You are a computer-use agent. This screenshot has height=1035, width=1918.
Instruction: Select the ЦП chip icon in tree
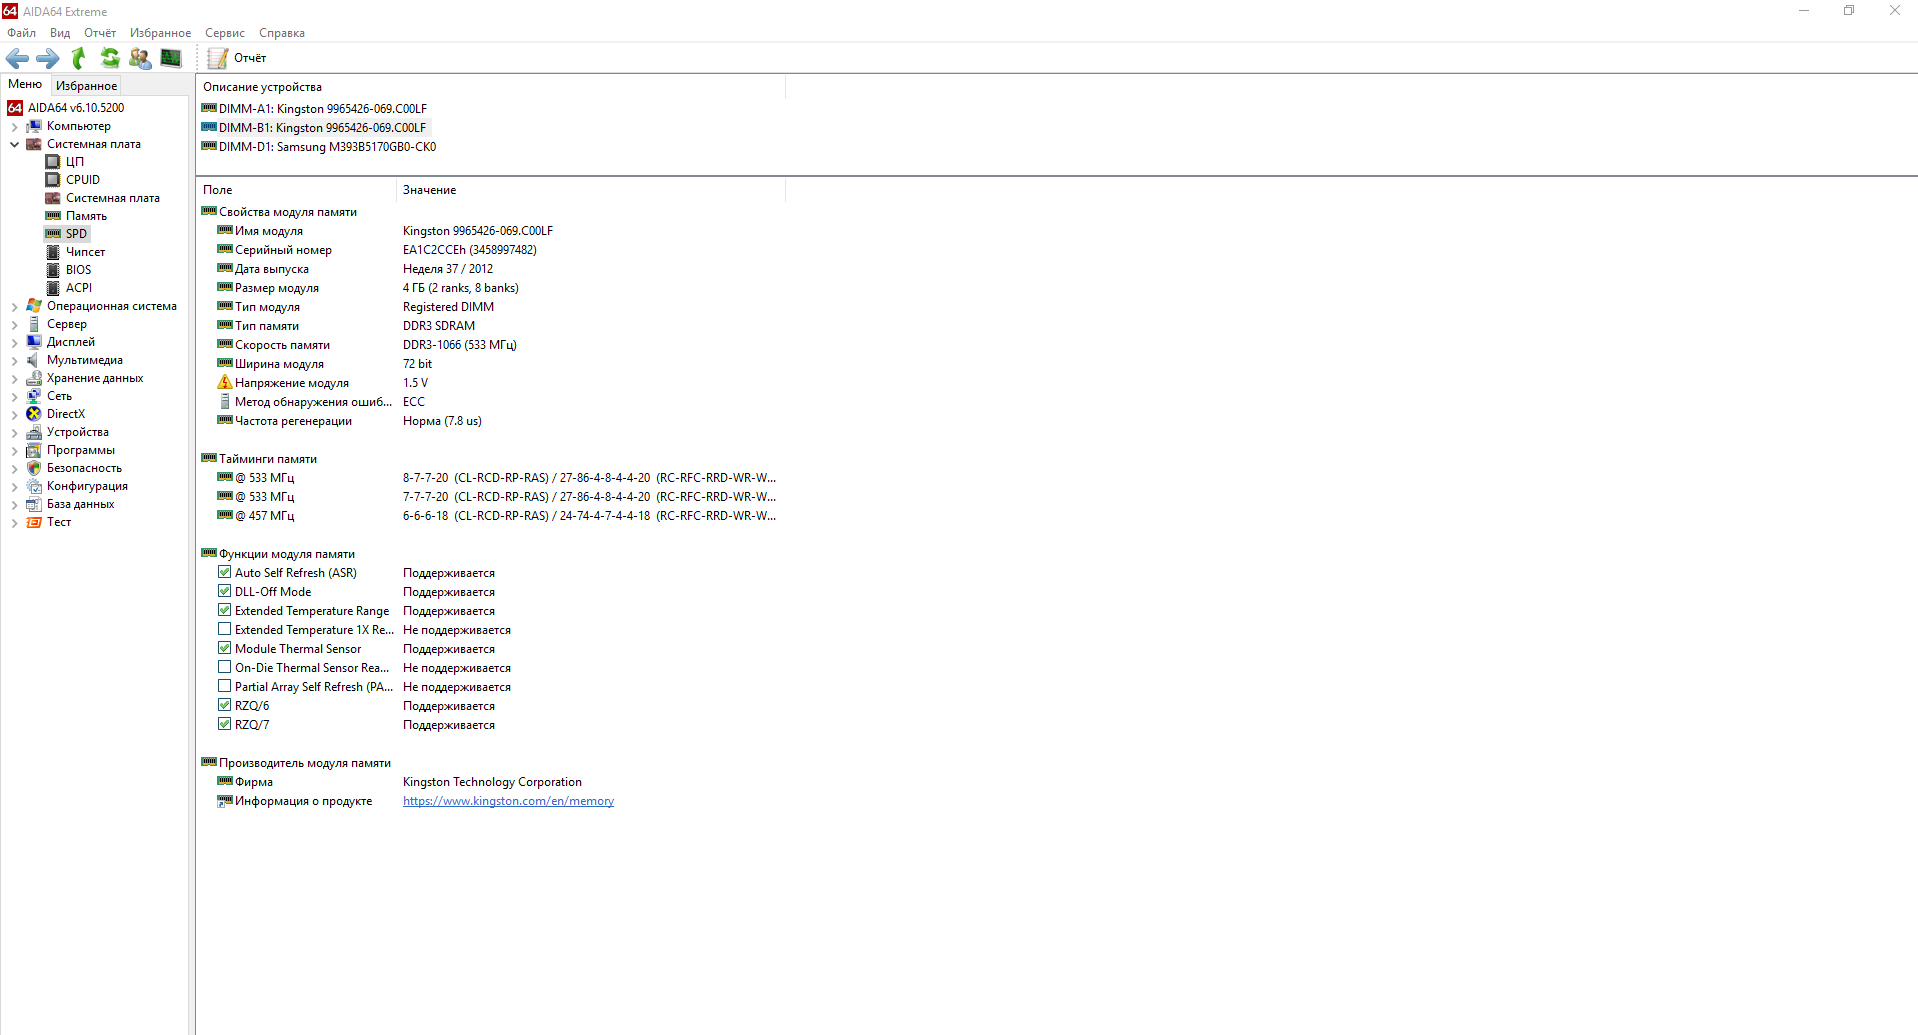pyautogui.click(x=53, y=162)
